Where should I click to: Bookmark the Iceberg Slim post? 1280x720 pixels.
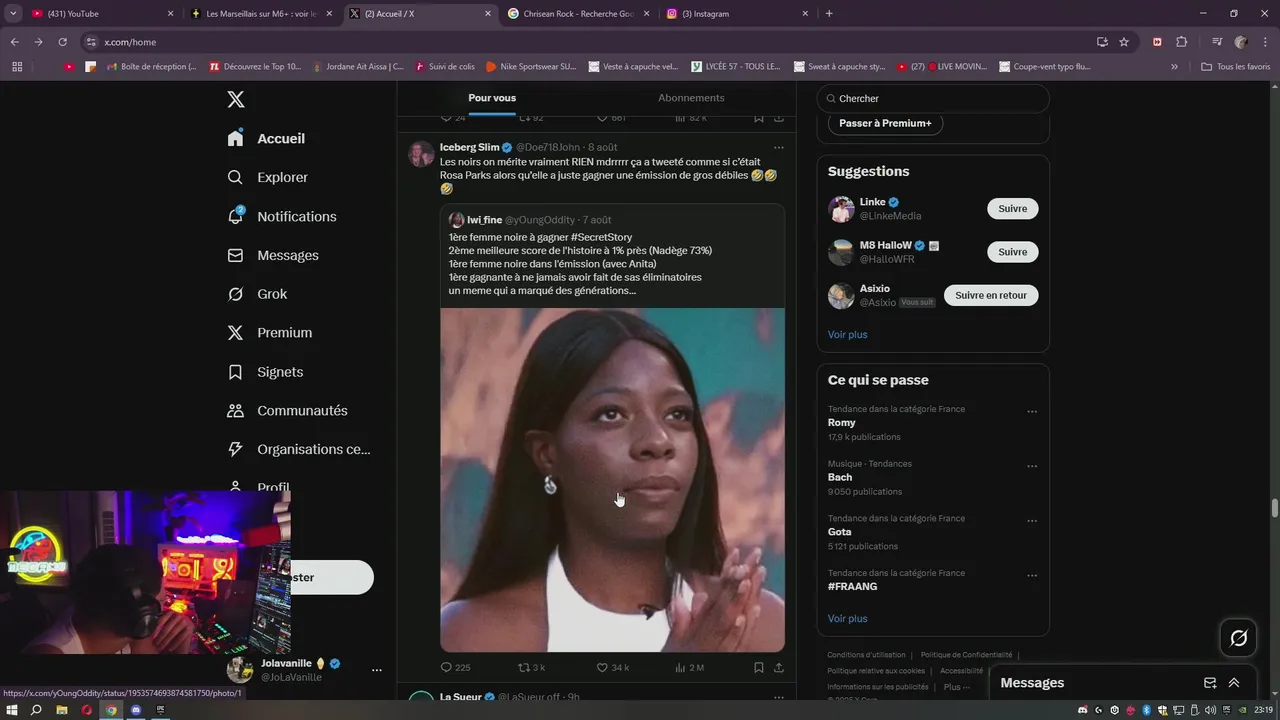pyautogui.click(x=759, y=667)
